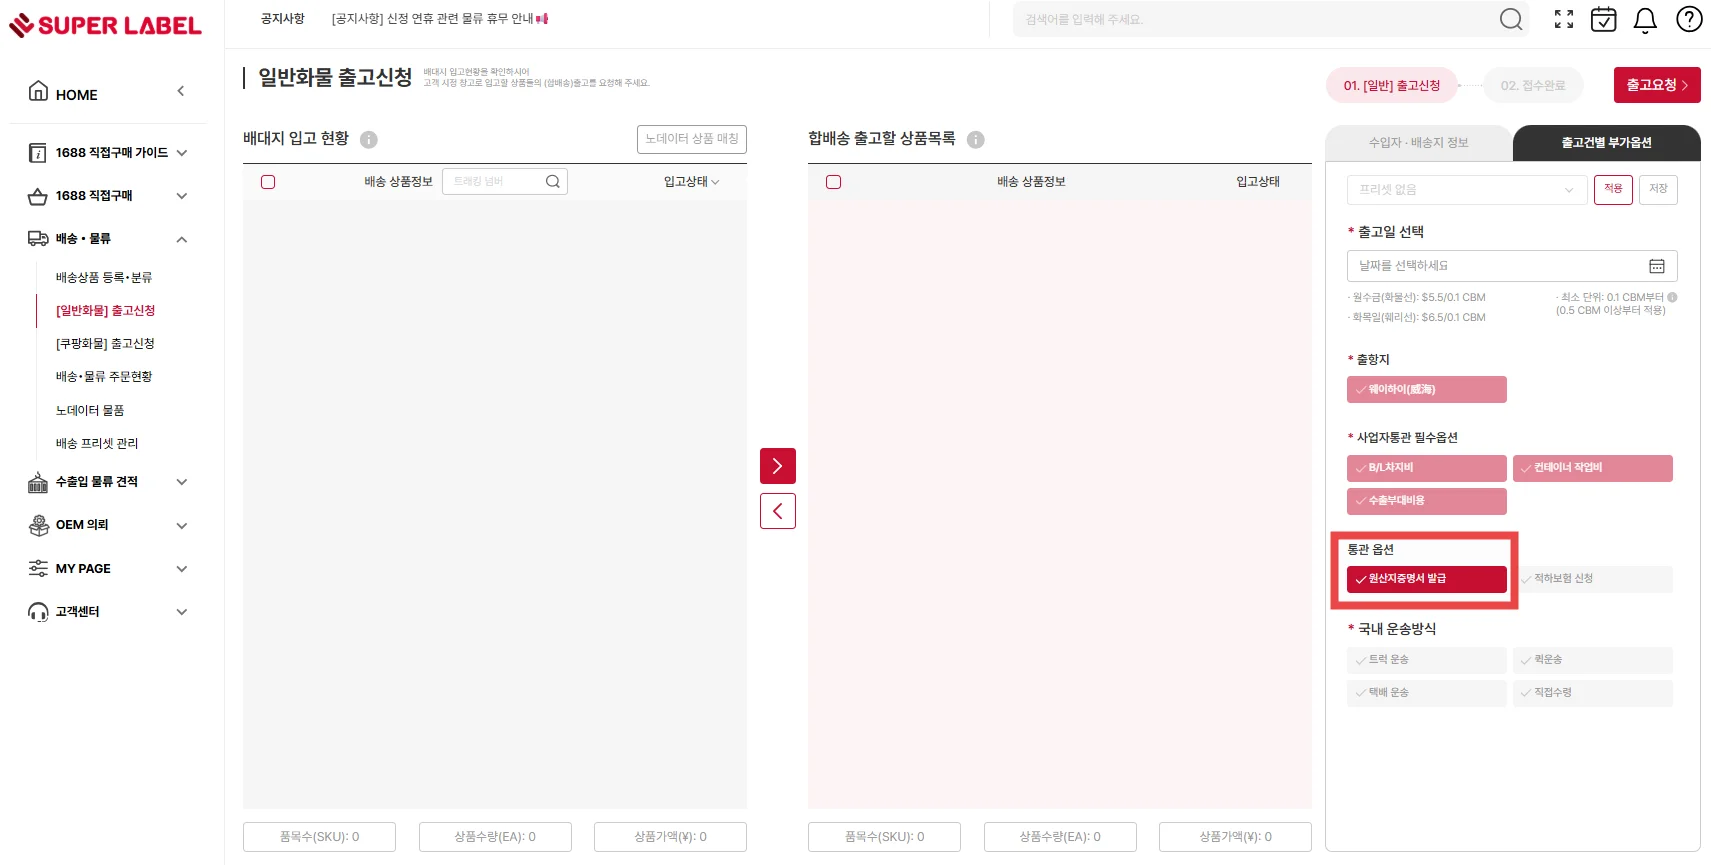Collapse the sidebar using the arrow beside HOME
This screenshot has height=865, width=1711.
tap(181, 91)
